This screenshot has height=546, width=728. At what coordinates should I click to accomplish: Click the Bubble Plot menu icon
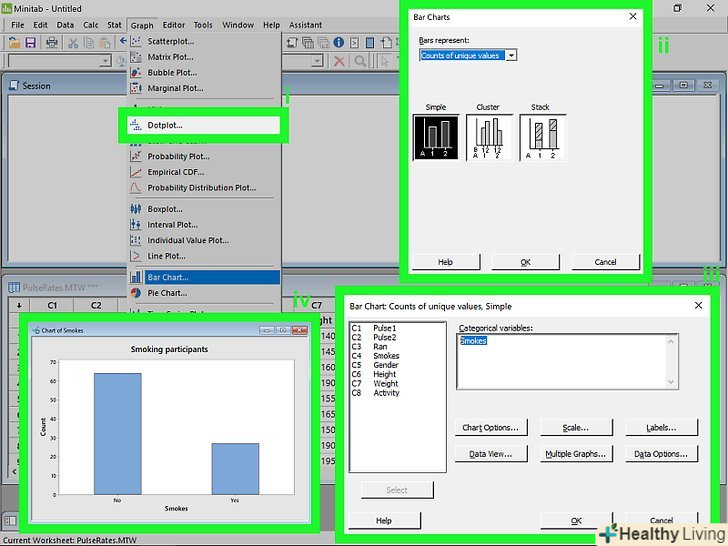point(136,72)
